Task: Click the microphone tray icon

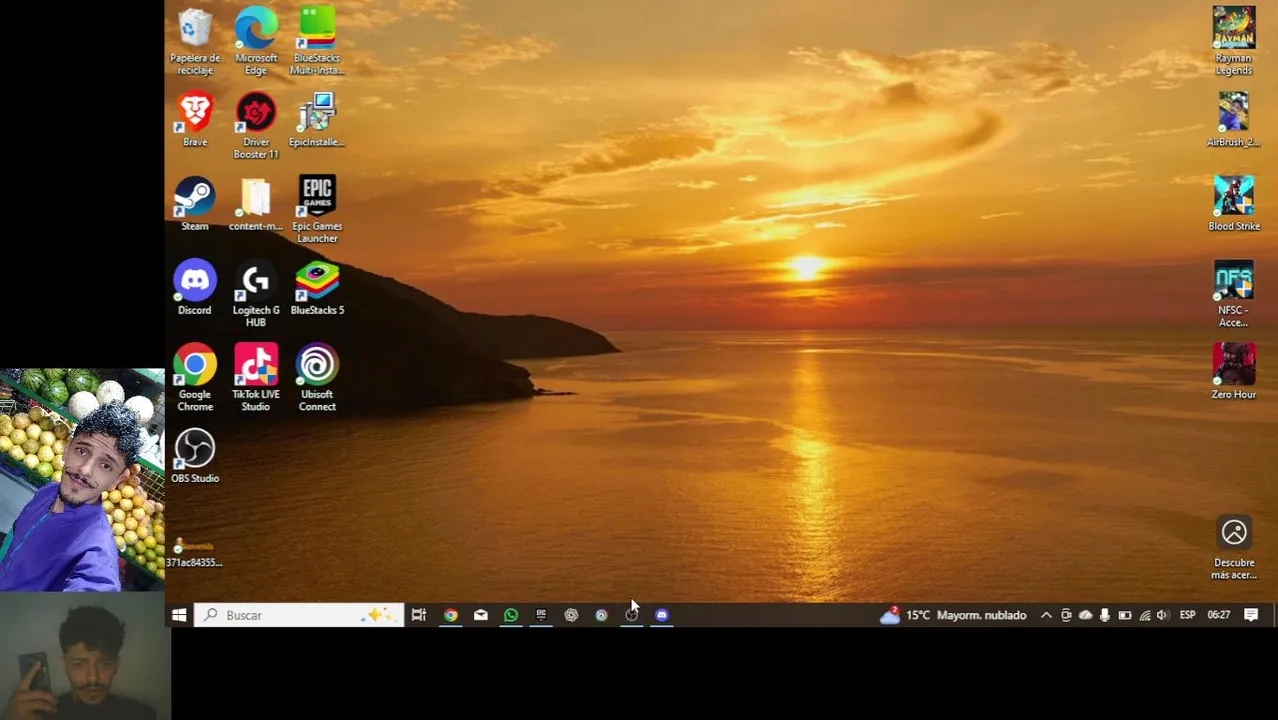Action: (x=1104, y=615)
